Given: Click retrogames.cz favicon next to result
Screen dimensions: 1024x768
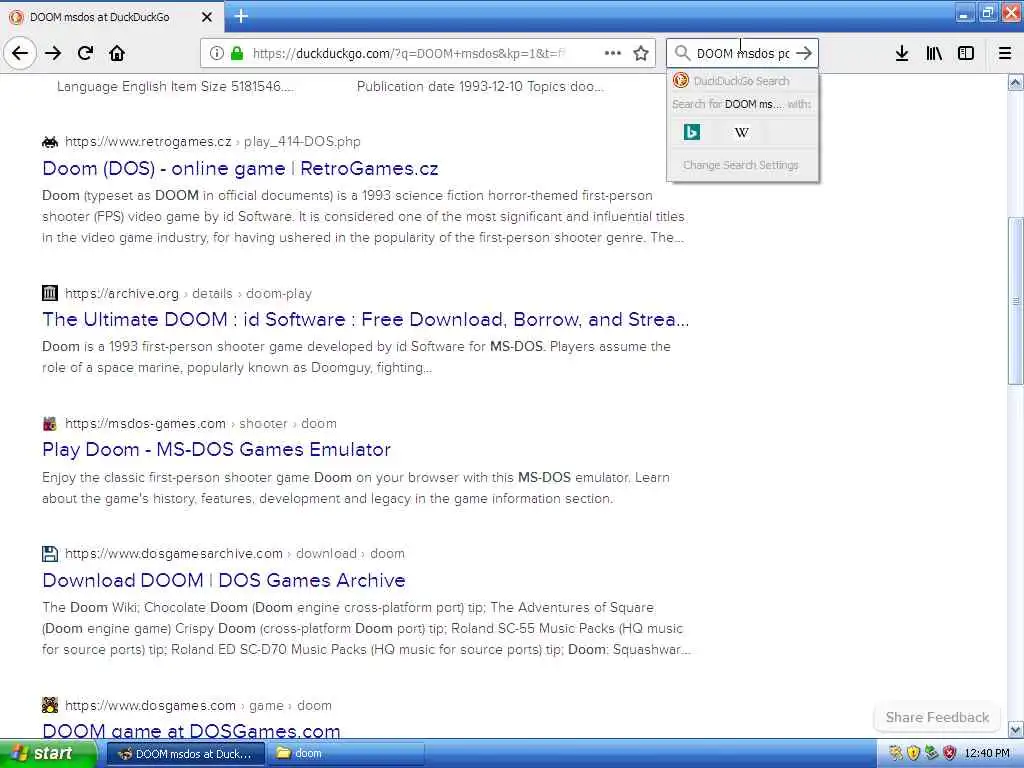Looking at the screenshot, I should tap(50, 142).
